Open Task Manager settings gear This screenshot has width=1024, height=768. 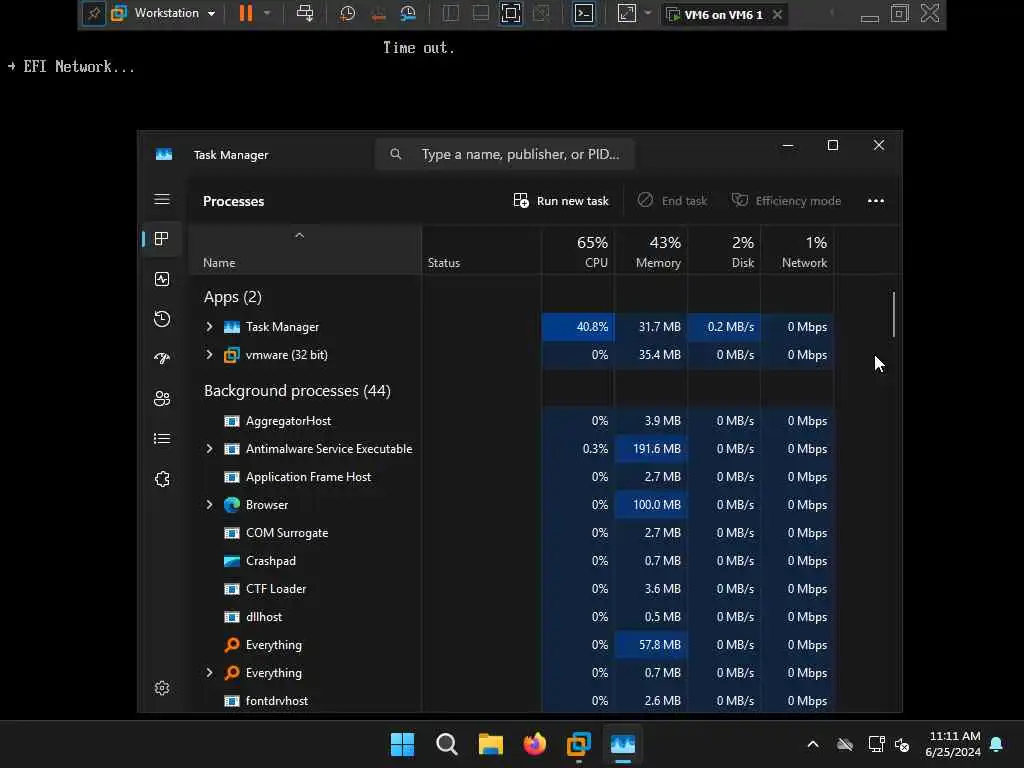[x=162, y=688]
